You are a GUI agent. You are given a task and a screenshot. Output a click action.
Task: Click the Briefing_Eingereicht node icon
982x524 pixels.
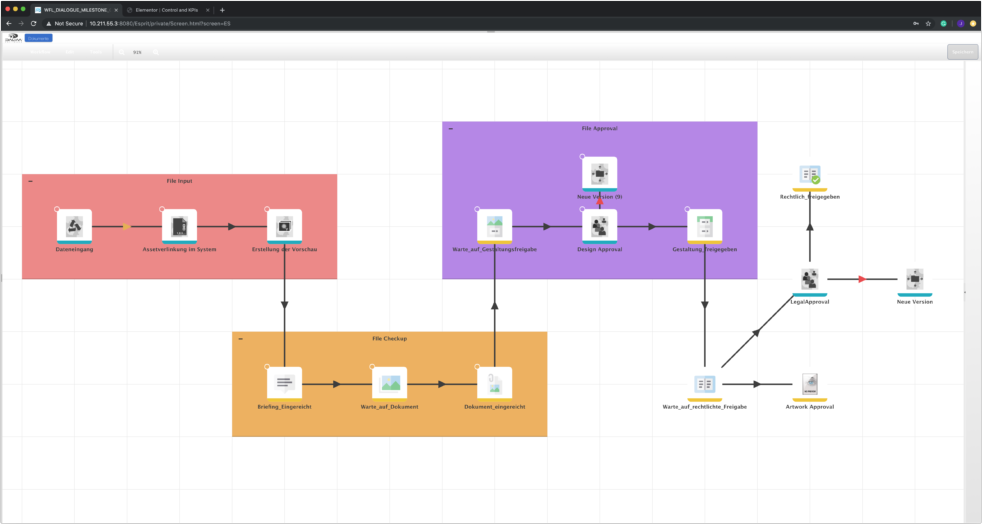pyautogui.click(x=284, y=383)
